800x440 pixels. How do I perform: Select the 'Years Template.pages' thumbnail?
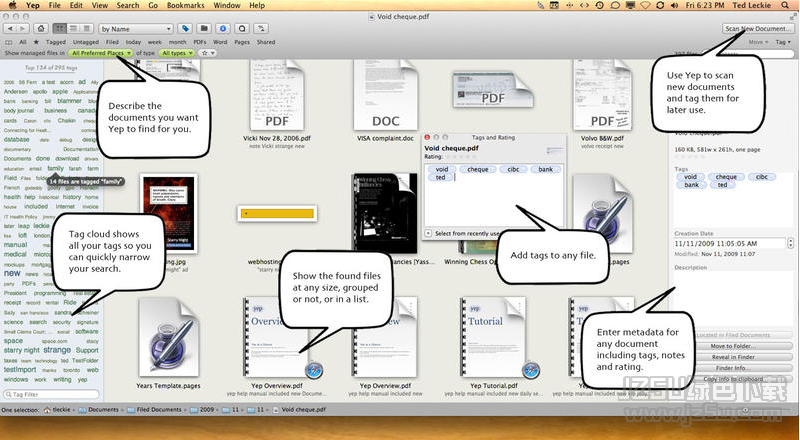(x=168, y=337)
